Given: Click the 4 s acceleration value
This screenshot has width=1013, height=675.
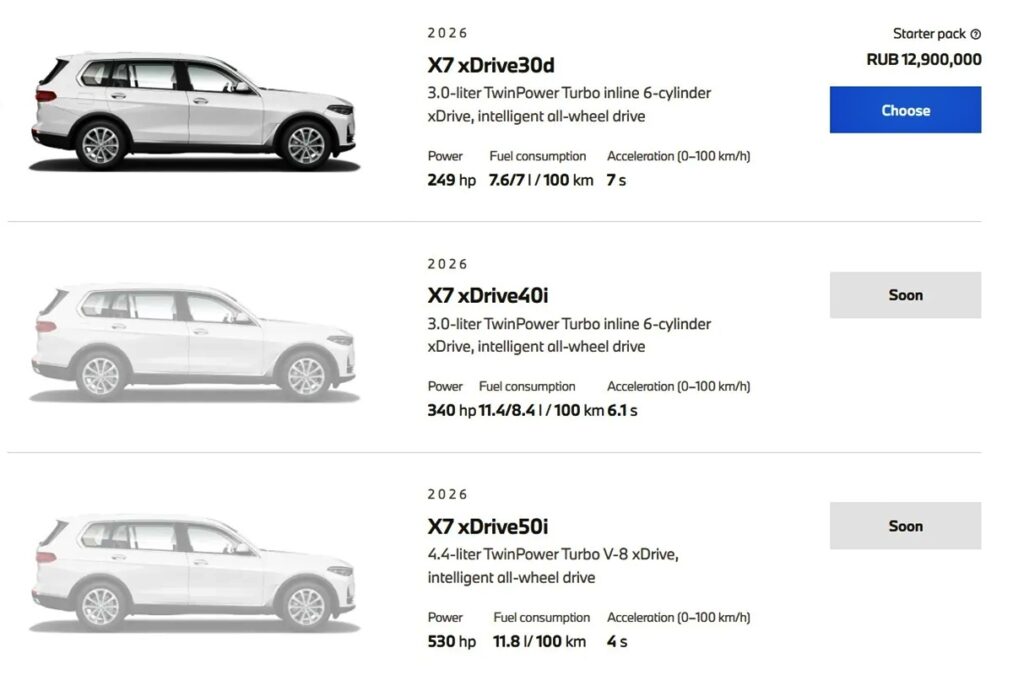Looking at the screenshot, I should (617, 641).
